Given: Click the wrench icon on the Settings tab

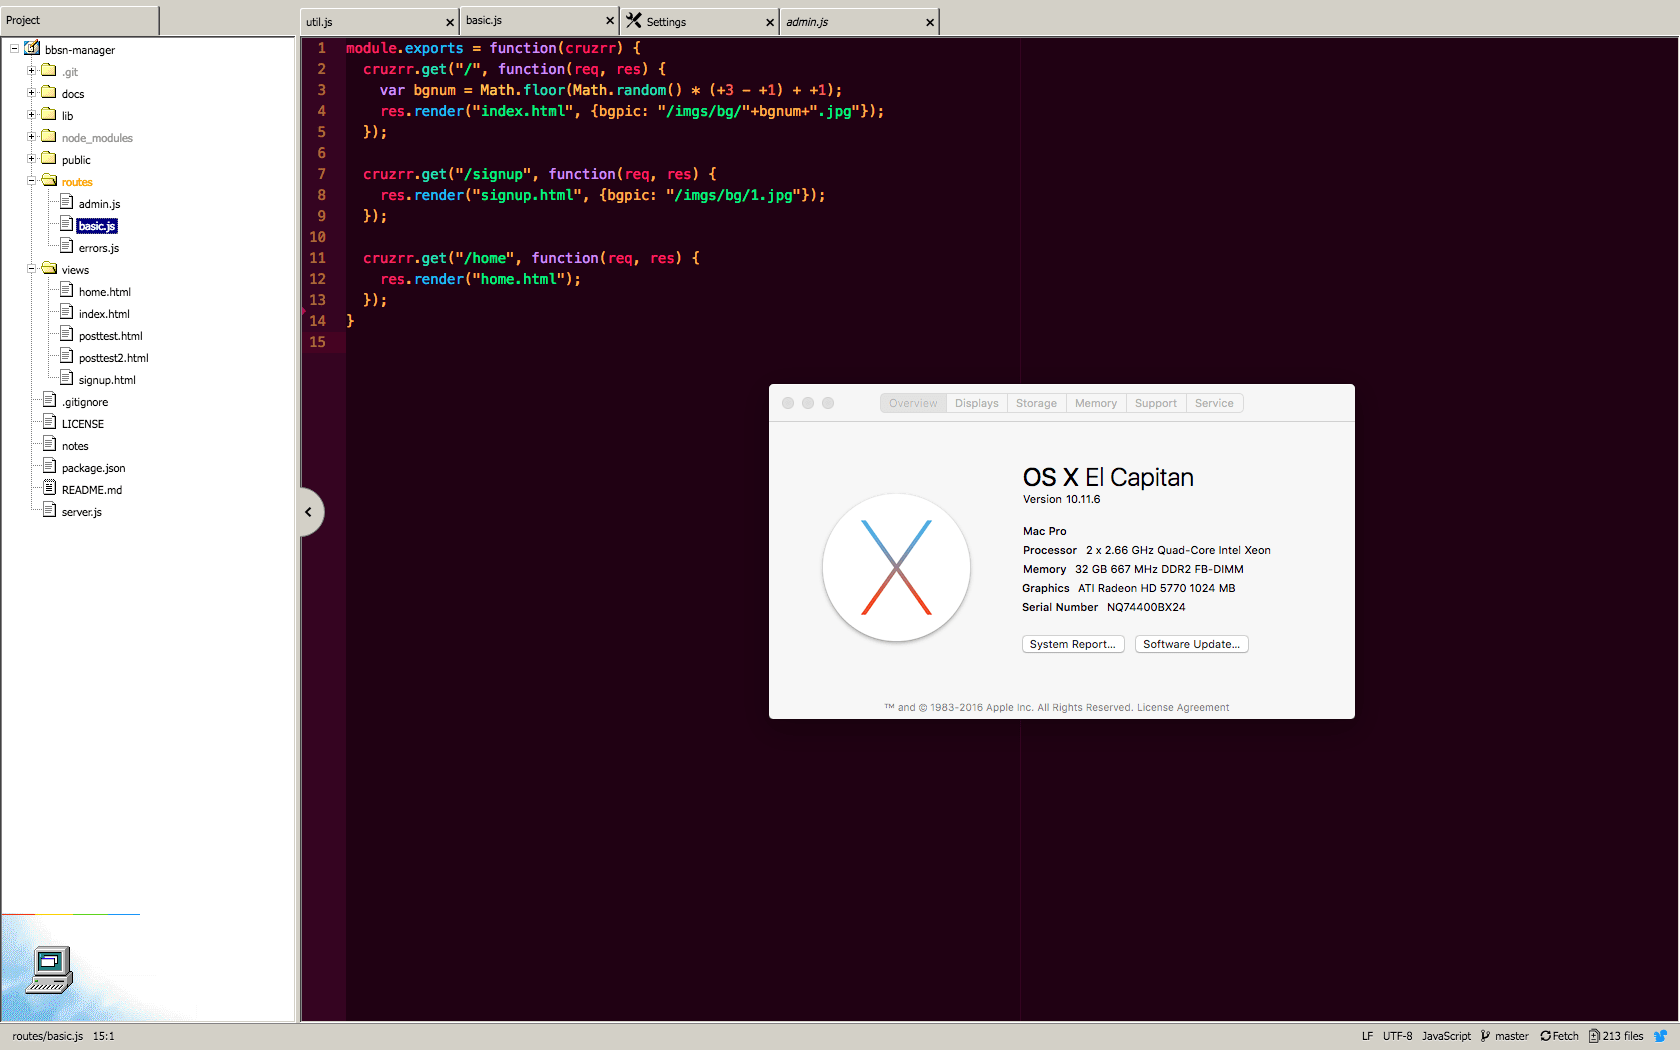Looking at the screenshot, I should [634, 20].
